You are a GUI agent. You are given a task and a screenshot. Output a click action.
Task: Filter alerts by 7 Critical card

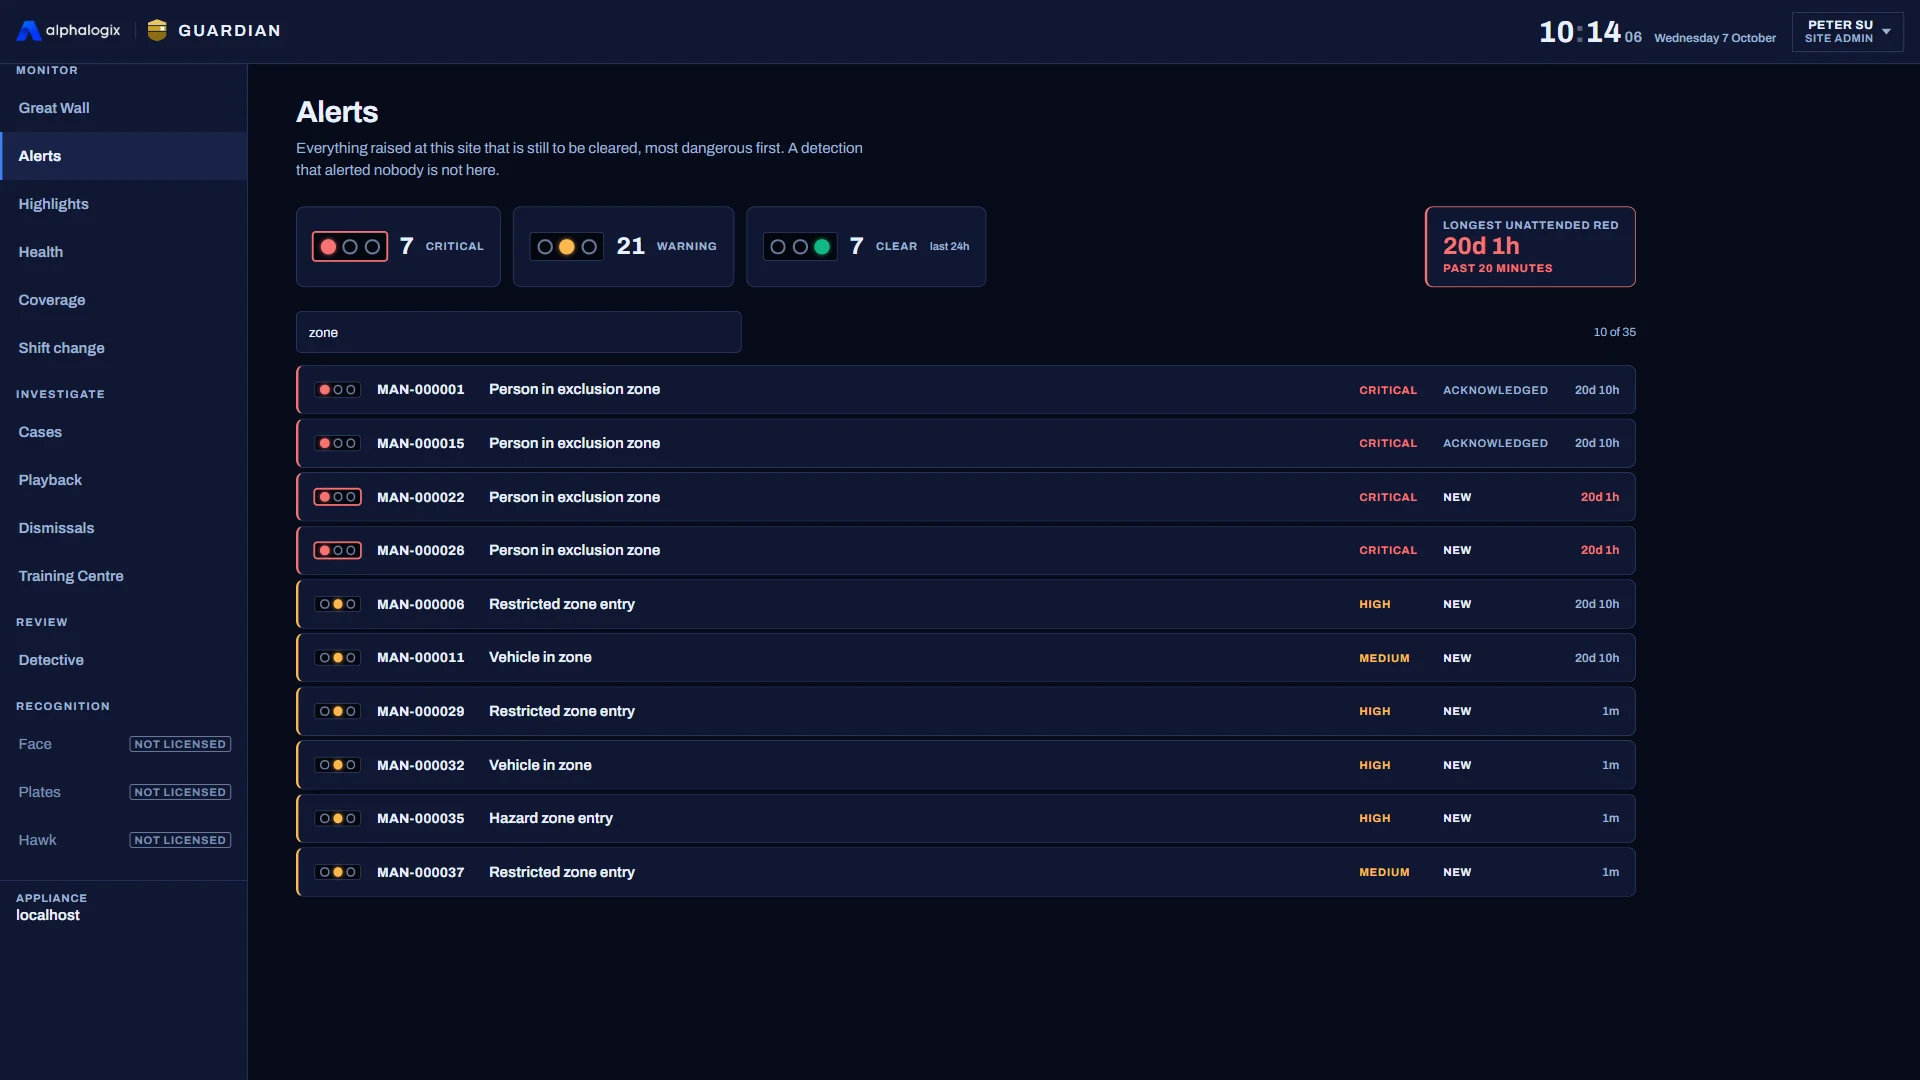coord(398,247)
